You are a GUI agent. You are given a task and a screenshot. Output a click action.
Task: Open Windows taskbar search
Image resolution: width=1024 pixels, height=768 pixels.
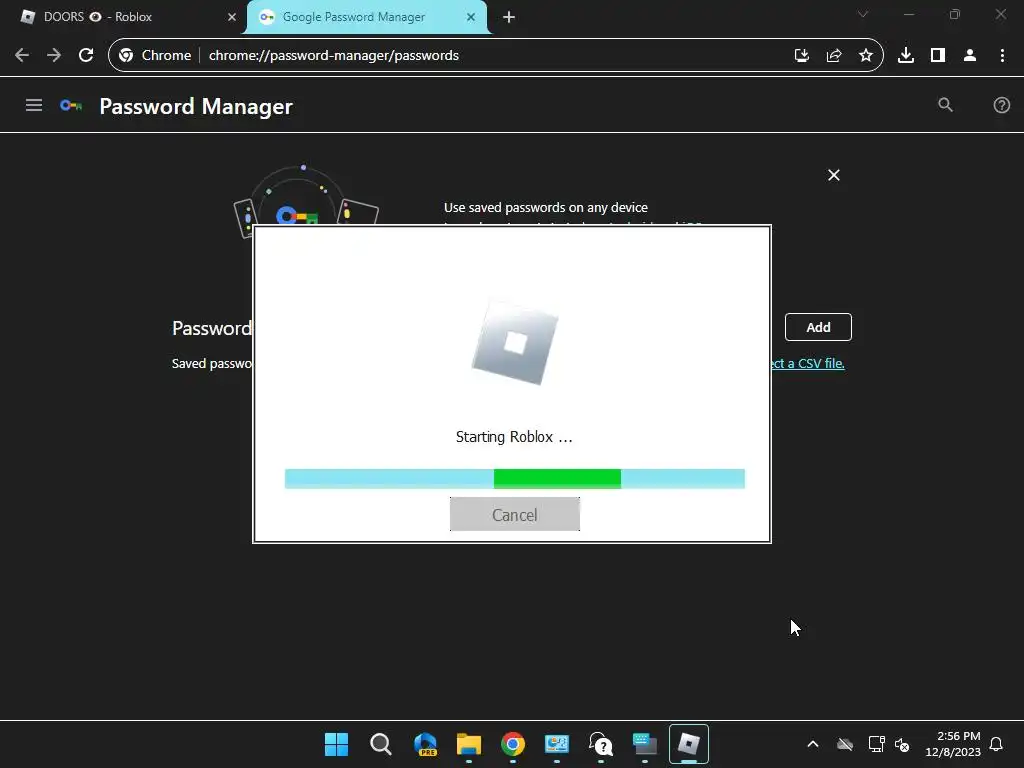pos(381,744)
